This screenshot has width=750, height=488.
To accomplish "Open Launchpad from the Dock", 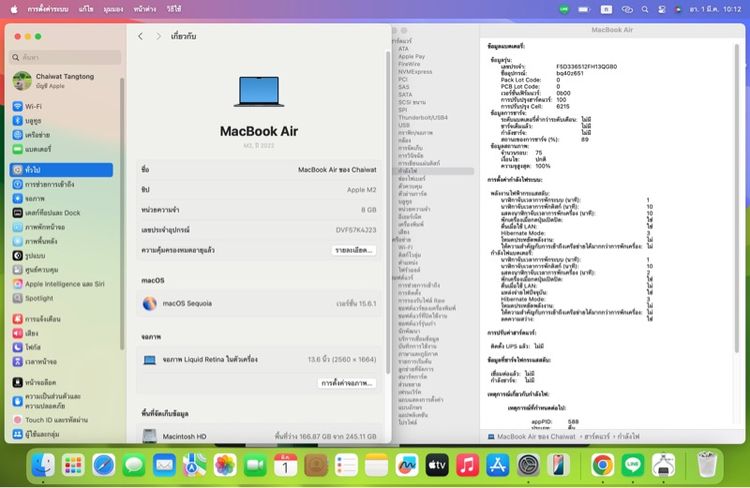I will pyautogui.click(x=73, y=465).
